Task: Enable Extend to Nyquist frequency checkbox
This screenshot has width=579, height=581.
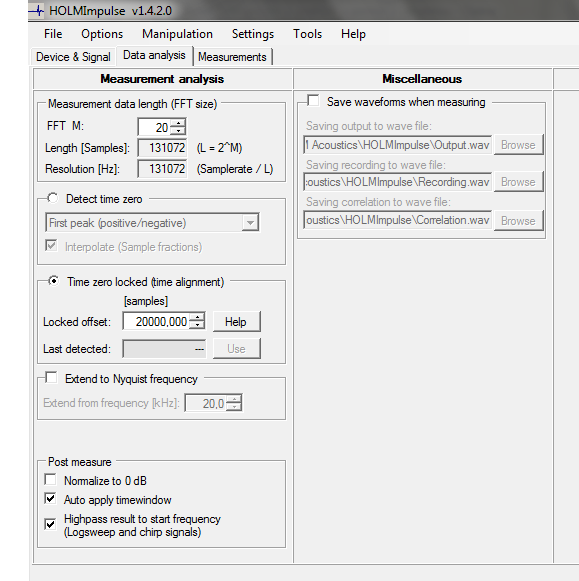Action: click(x=51, y=378)
